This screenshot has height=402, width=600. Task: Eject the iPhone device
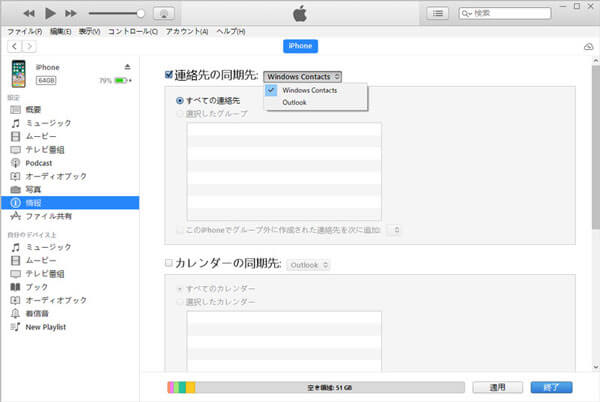coord(127,67)
